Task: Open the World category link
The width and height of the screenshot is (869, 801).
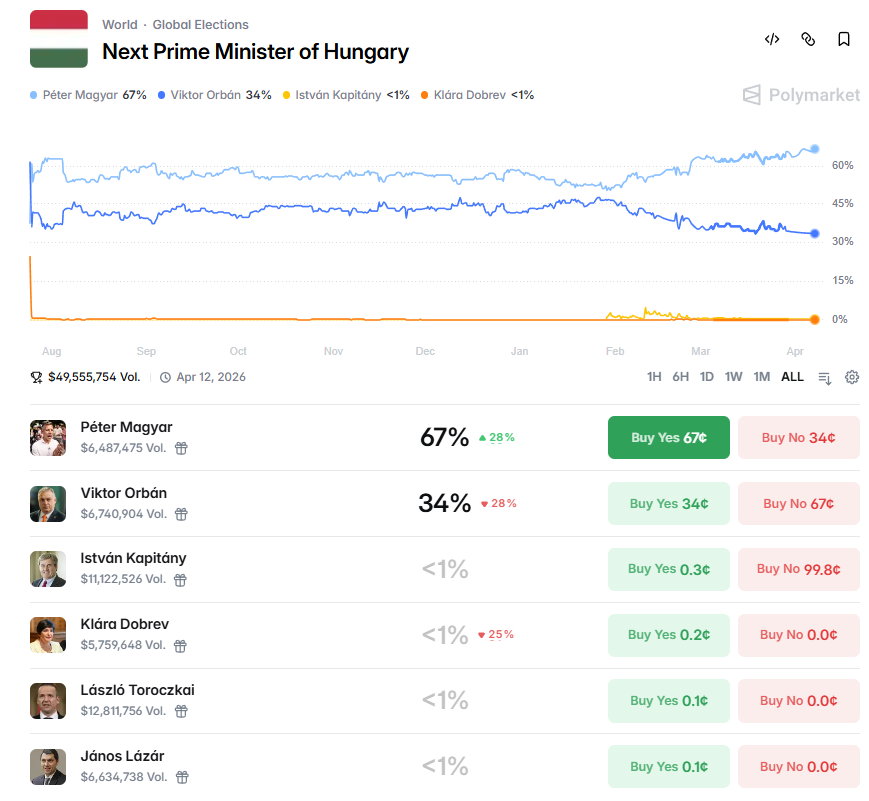Action: [x=120, y=24]
